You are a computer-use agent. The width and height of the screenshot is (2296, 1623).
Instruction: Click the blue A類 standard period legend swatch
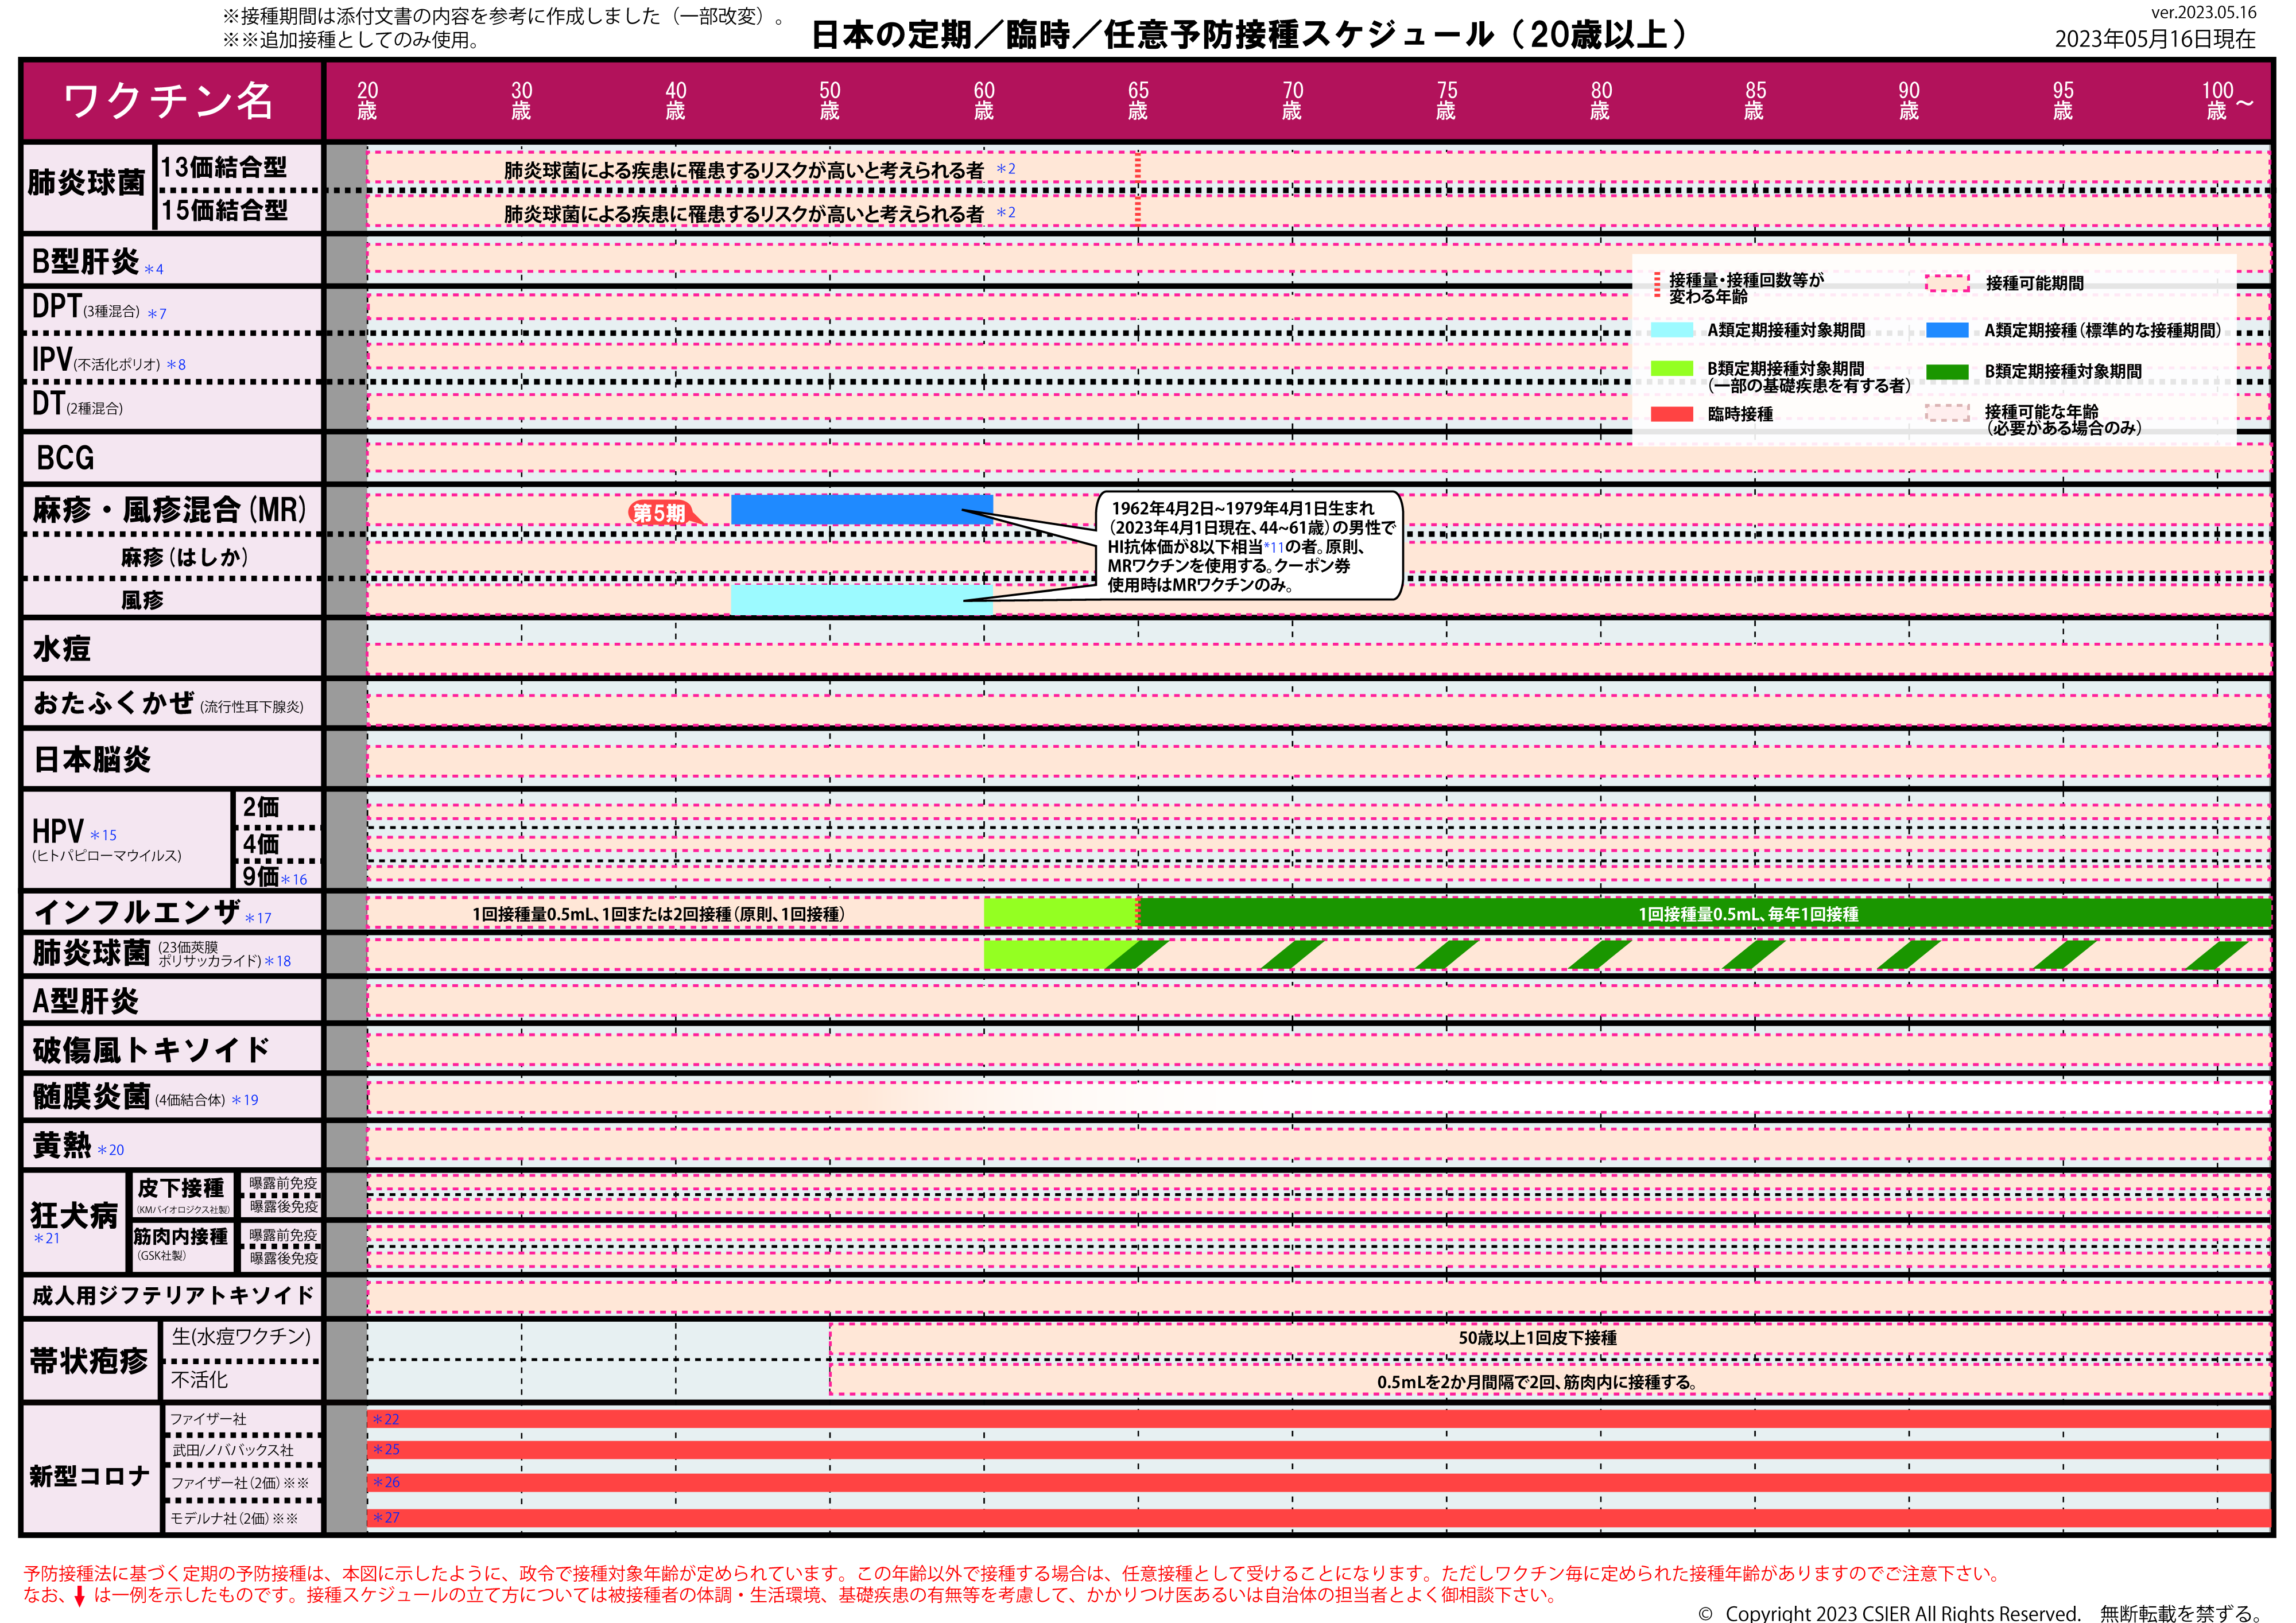1947,330
